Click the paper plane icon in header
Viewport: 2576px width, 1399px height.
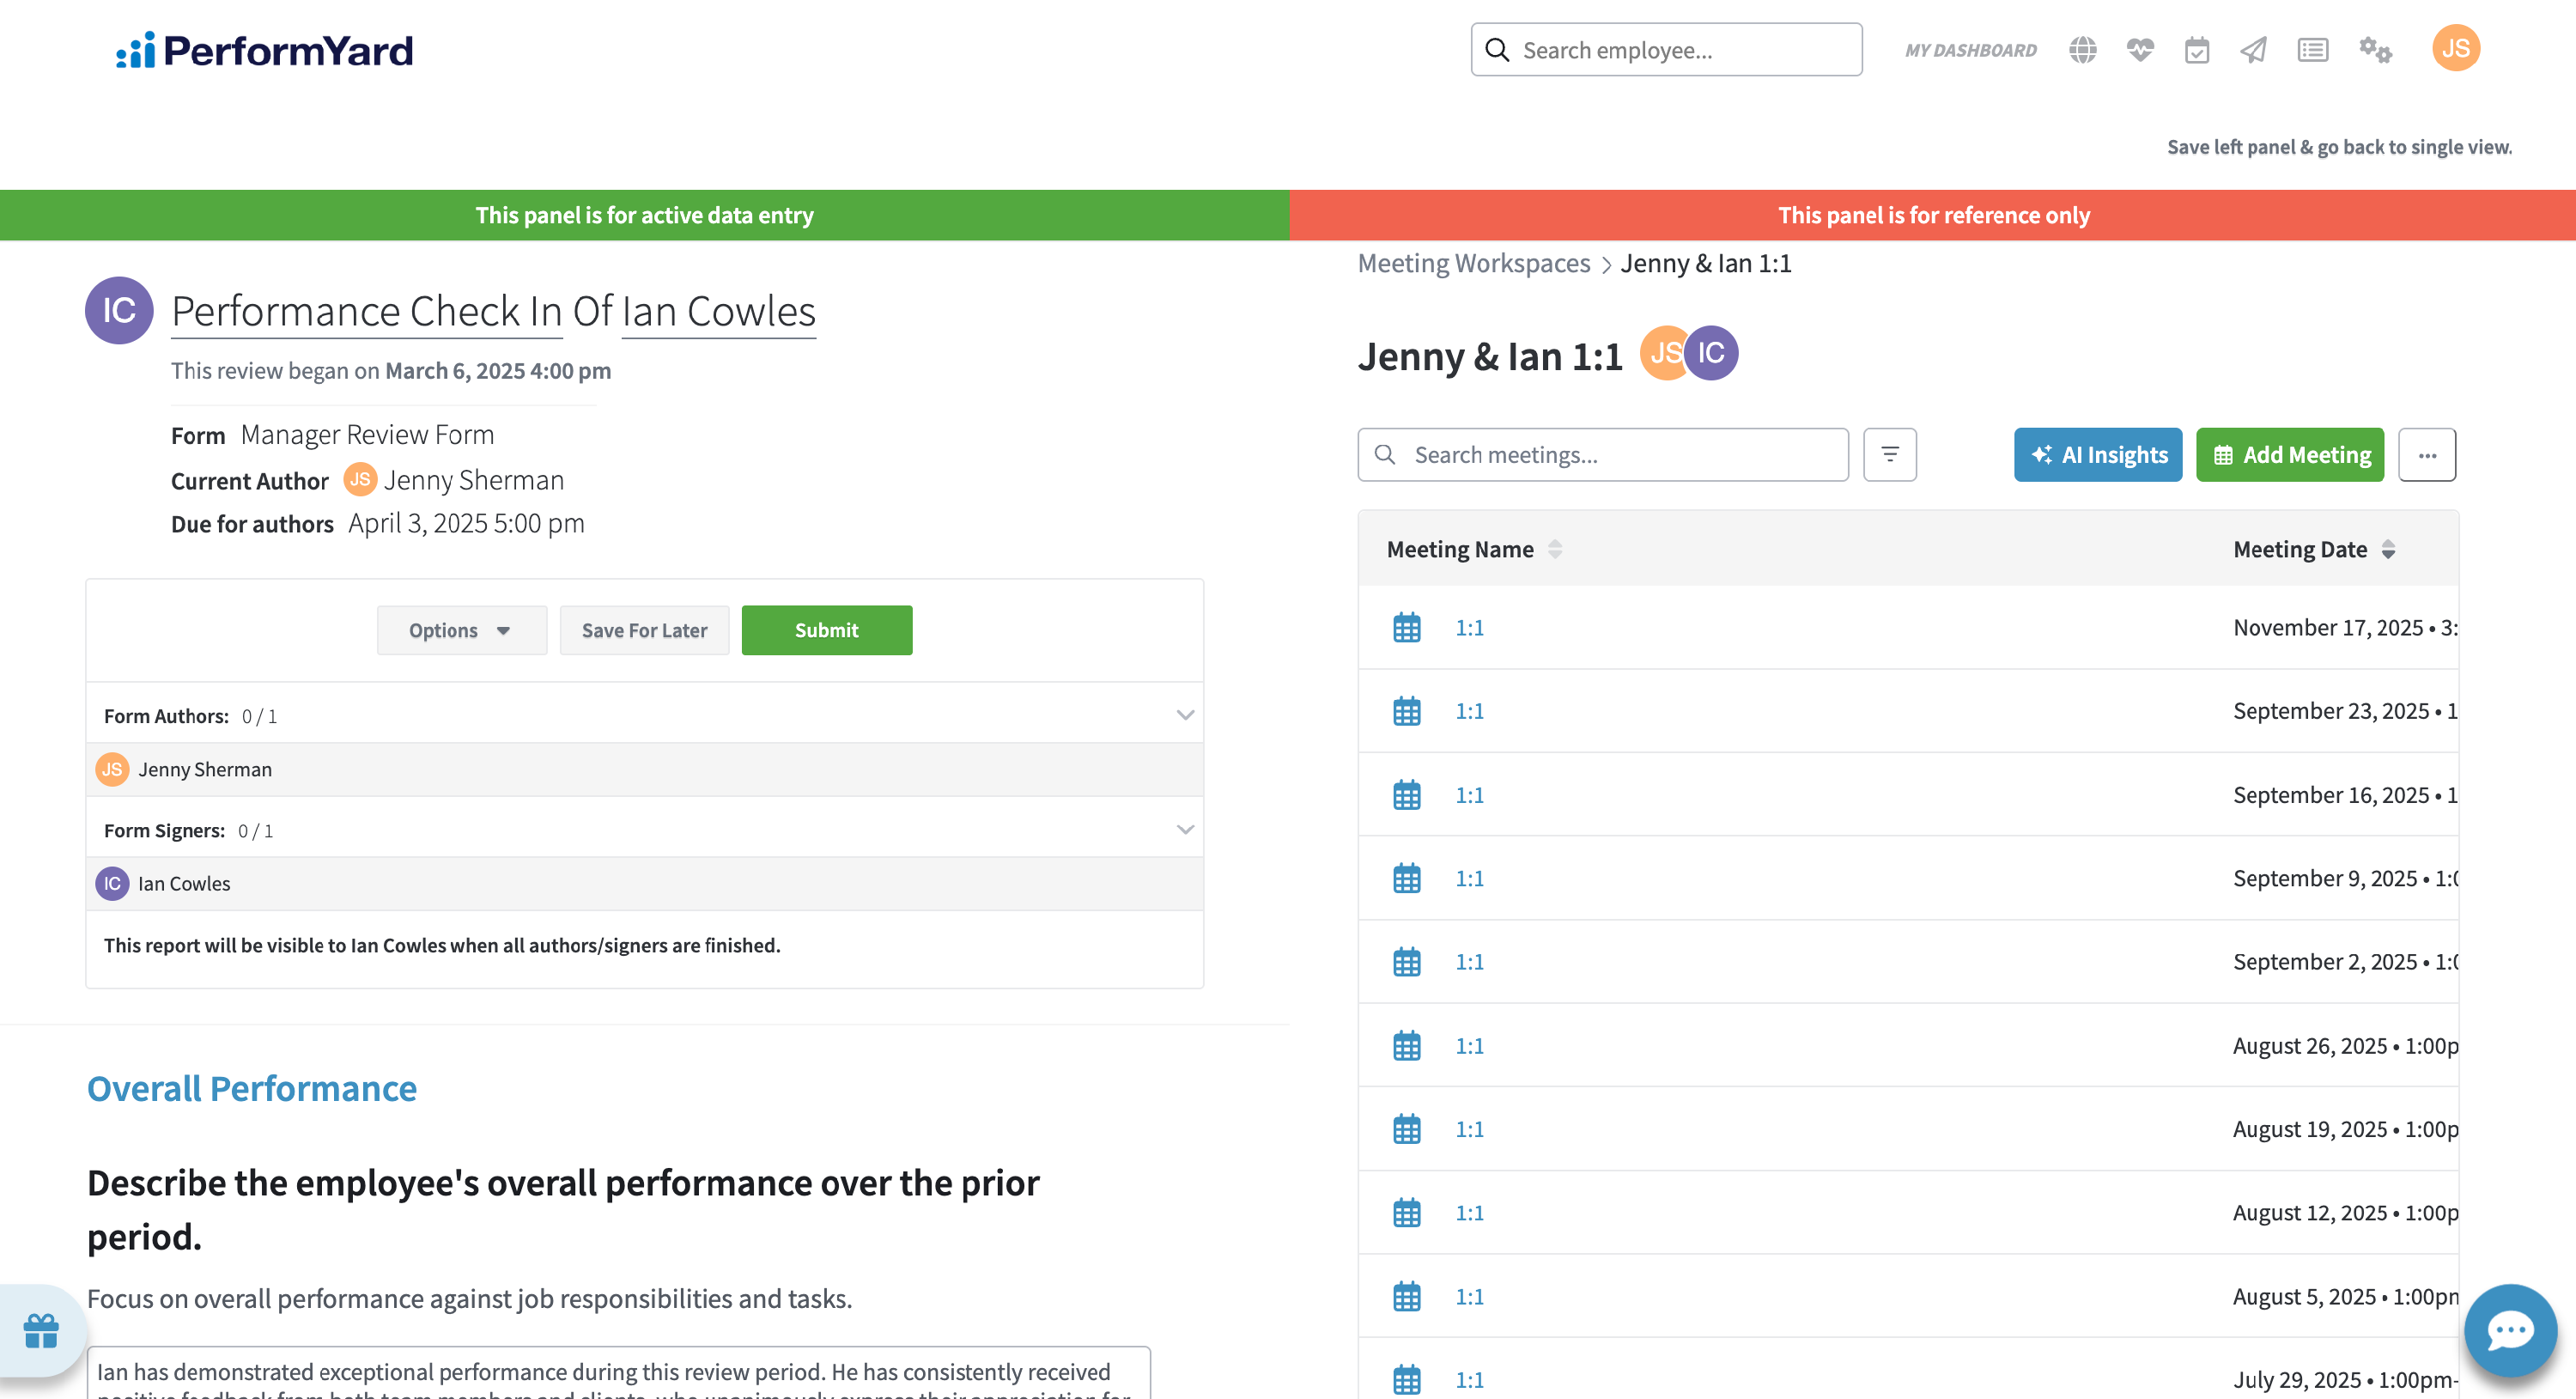click(2253, 50)
